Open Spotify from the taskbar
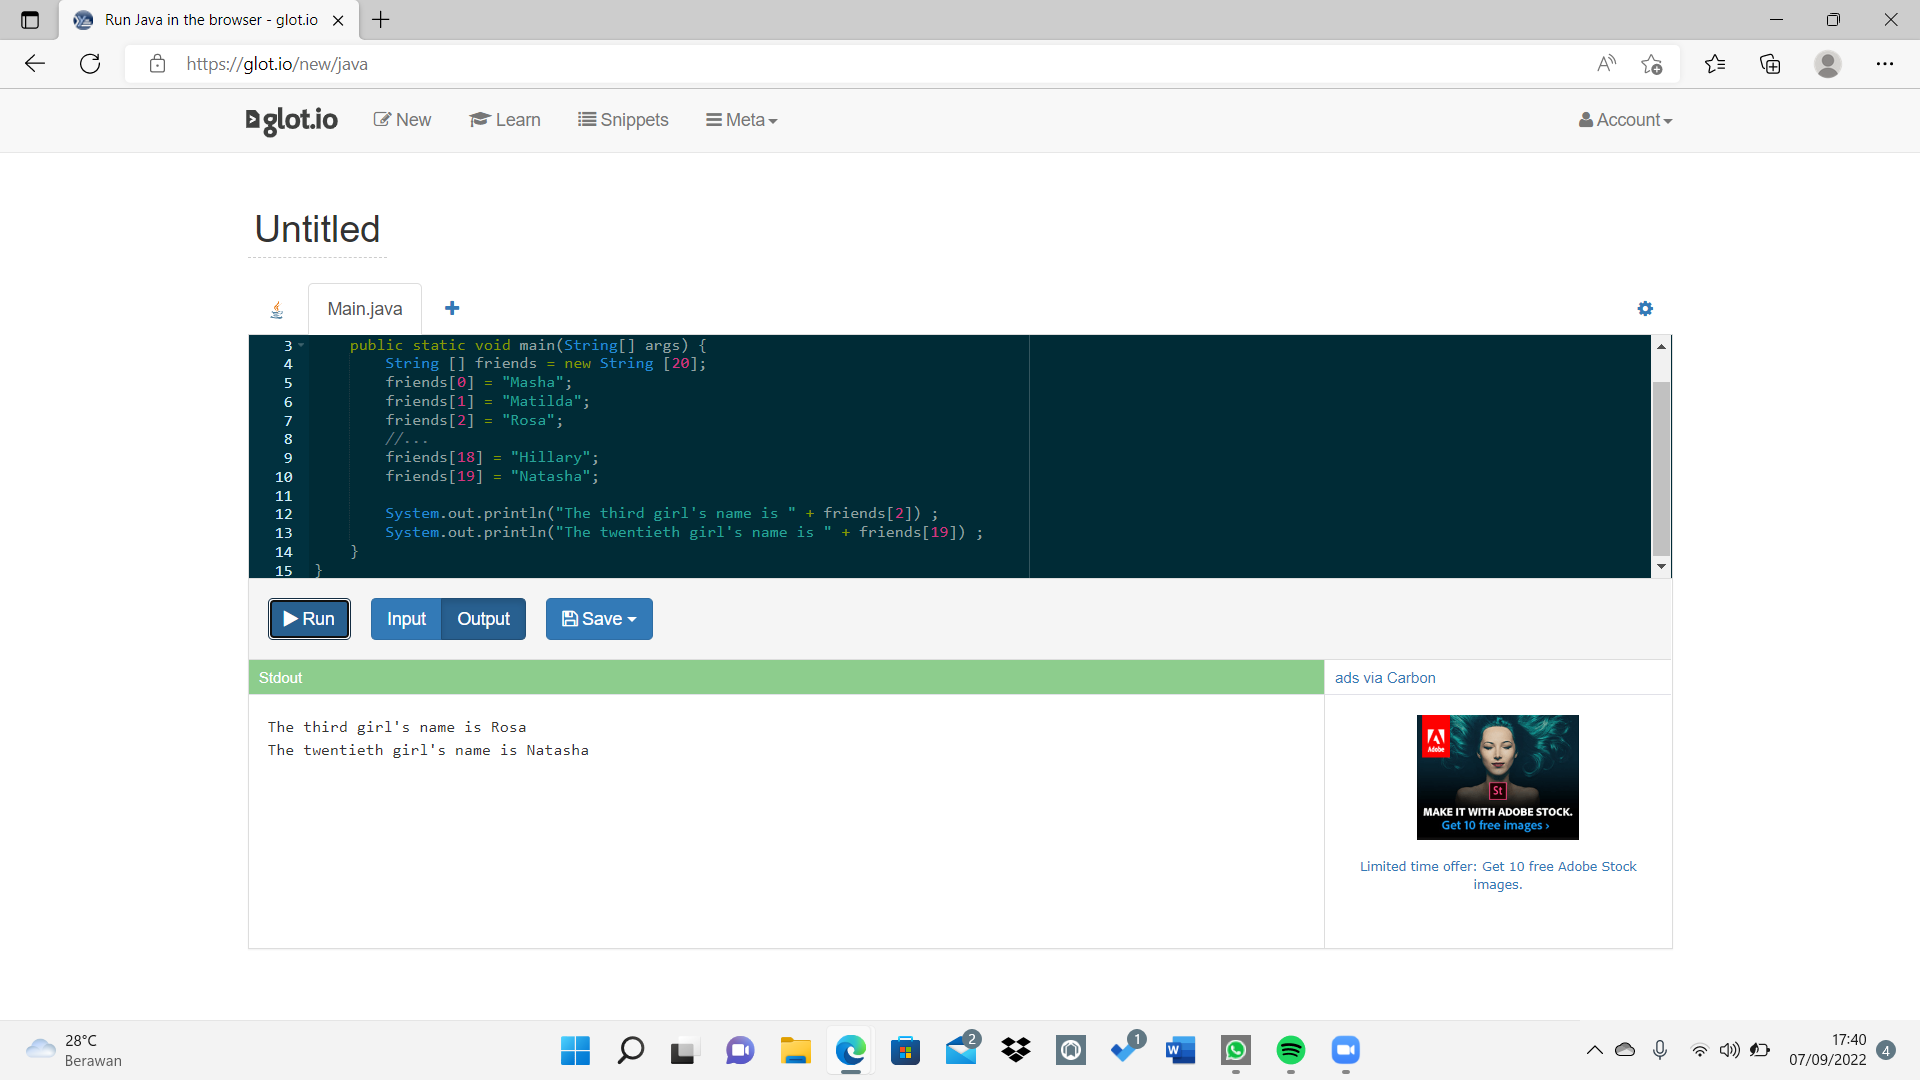Viewport: 1920px width, 1080px height. coord(1291,1051)
